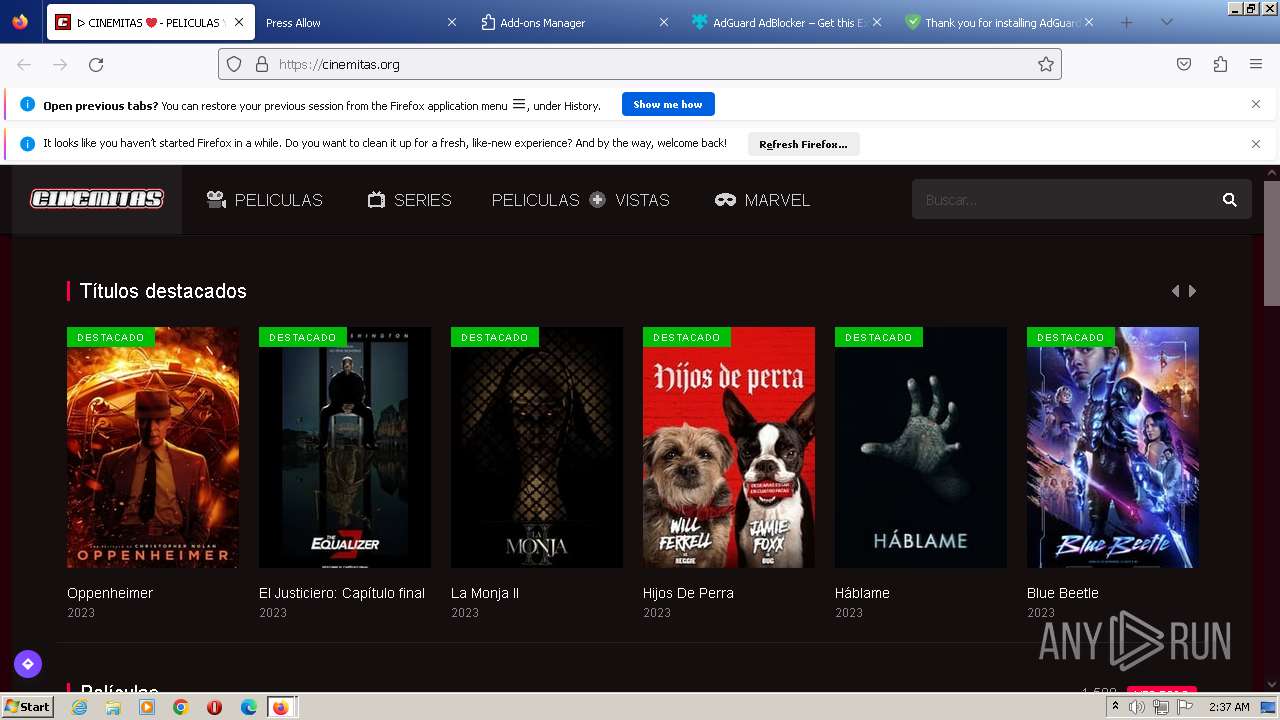View site security via the padlock icon
This screenshot has height=720, width=1280.
(262, 64)
